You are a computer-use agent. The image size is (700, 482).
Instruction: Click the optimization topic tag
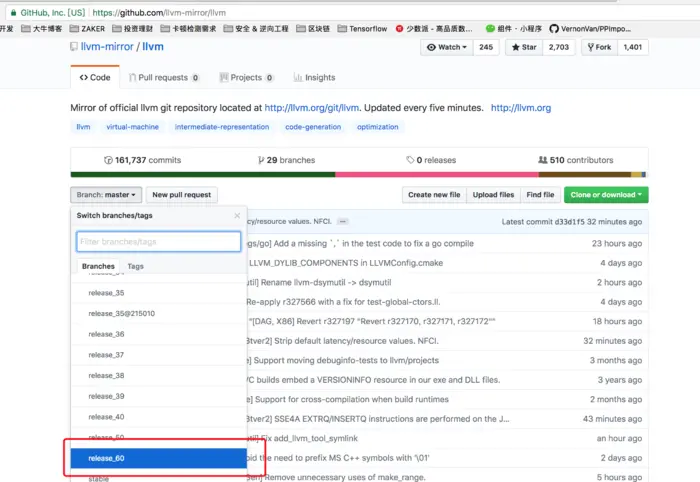378,127
